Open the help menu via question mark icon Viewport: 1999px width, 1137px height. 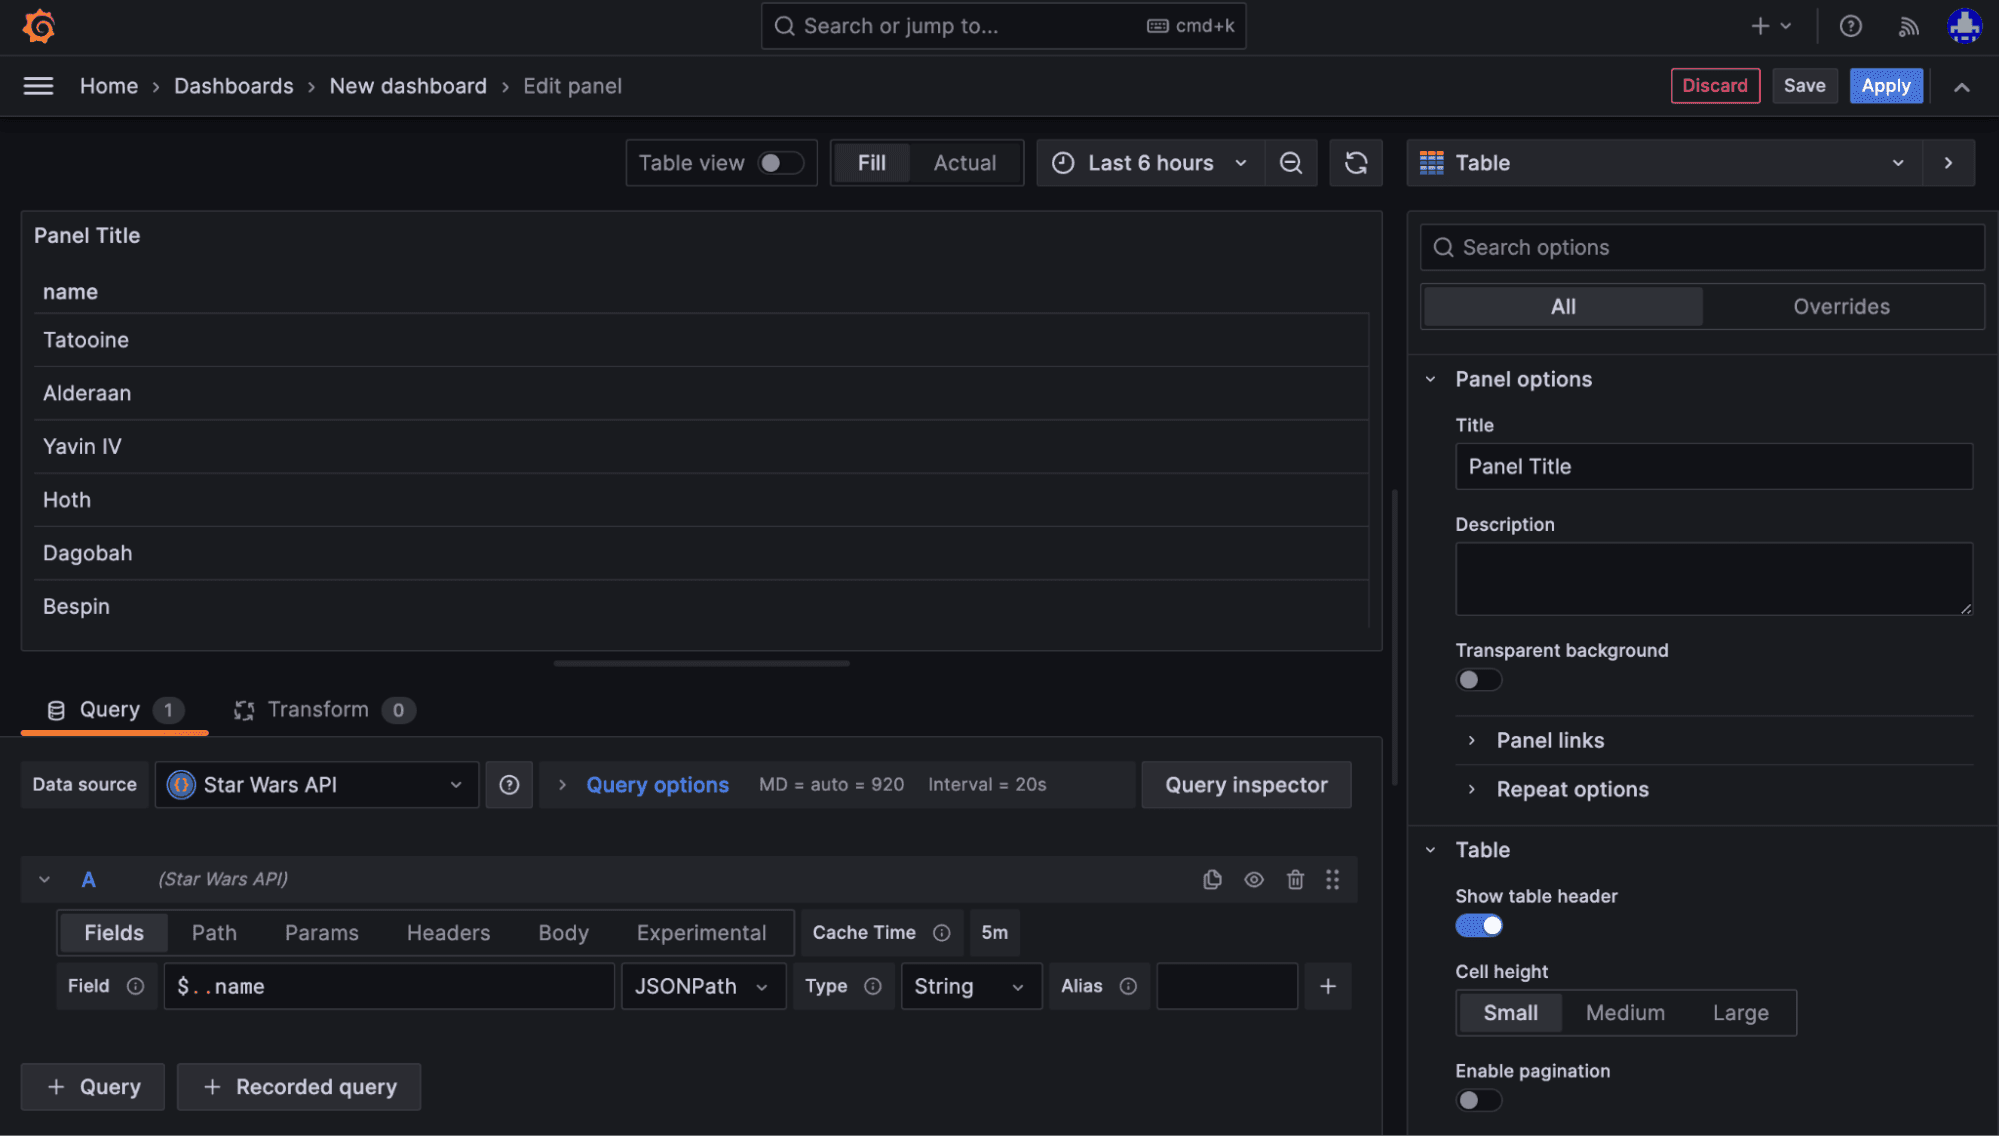tap(1851, 26)
